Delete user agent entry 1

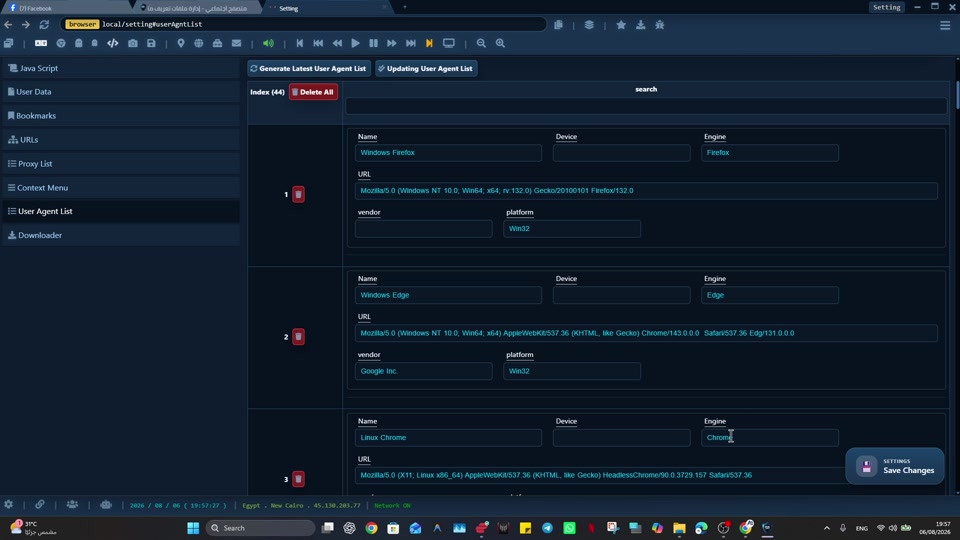coord(298,195)
